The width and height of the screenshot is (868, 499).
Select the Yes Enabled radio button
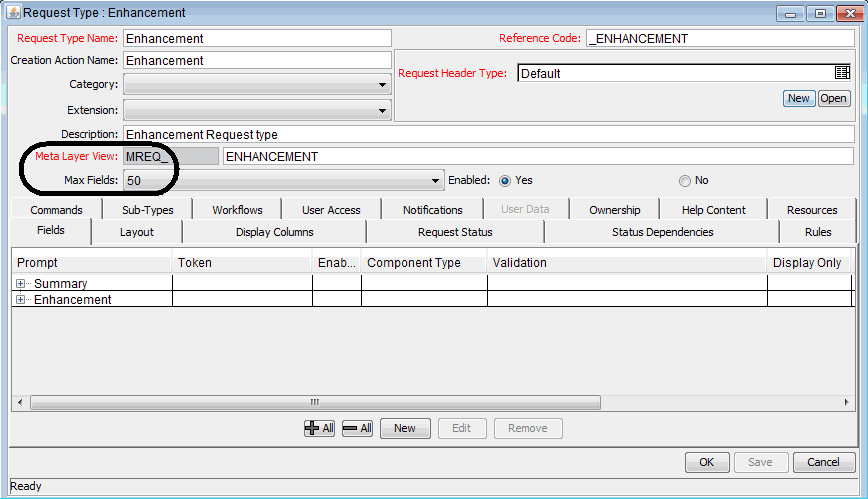click(505, 181)
